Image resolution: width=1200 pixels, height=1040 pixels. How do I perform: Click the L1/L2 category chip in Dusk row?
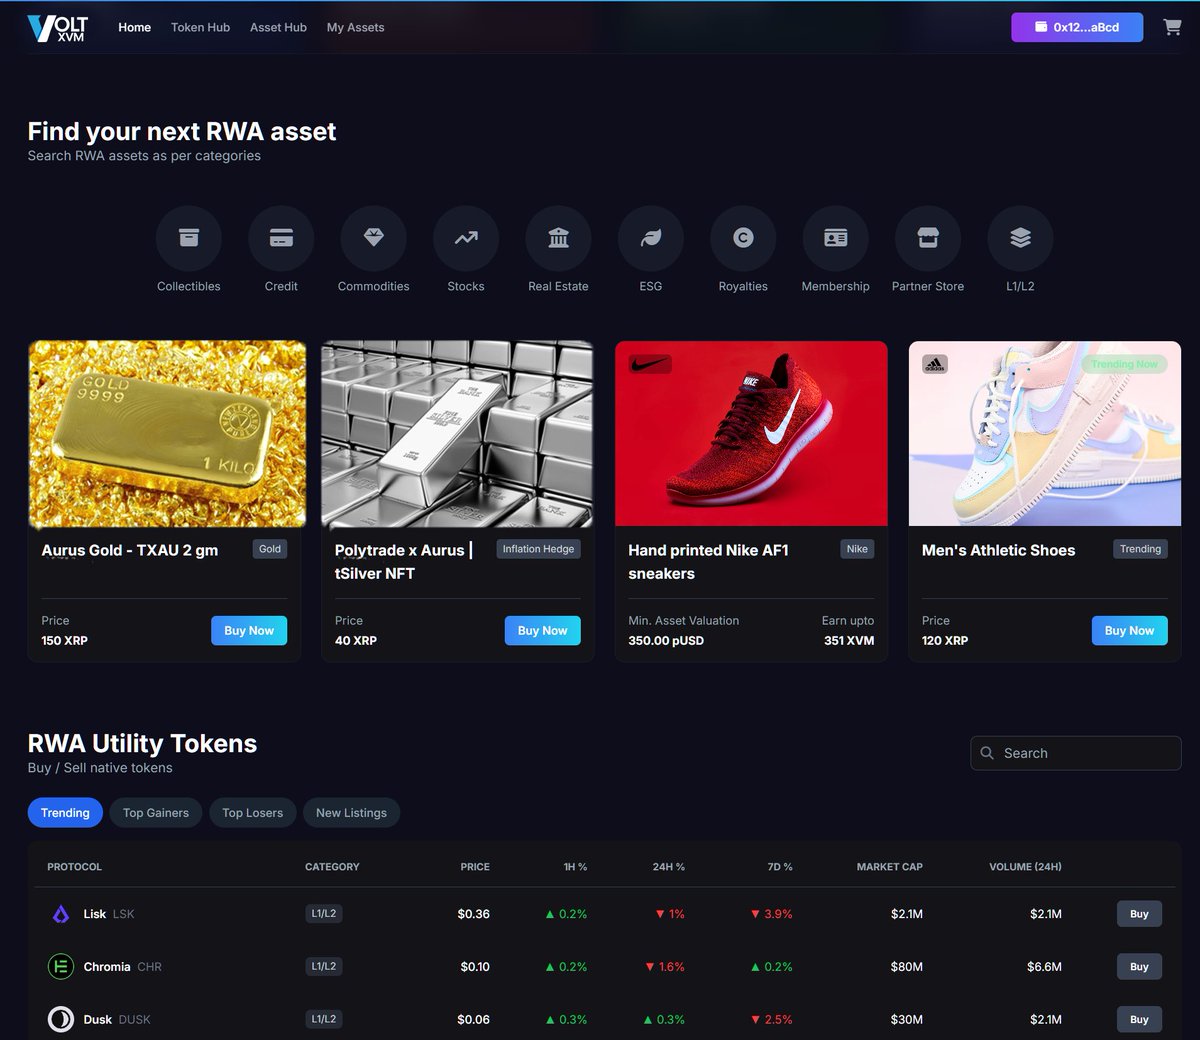pos(324,1019)
